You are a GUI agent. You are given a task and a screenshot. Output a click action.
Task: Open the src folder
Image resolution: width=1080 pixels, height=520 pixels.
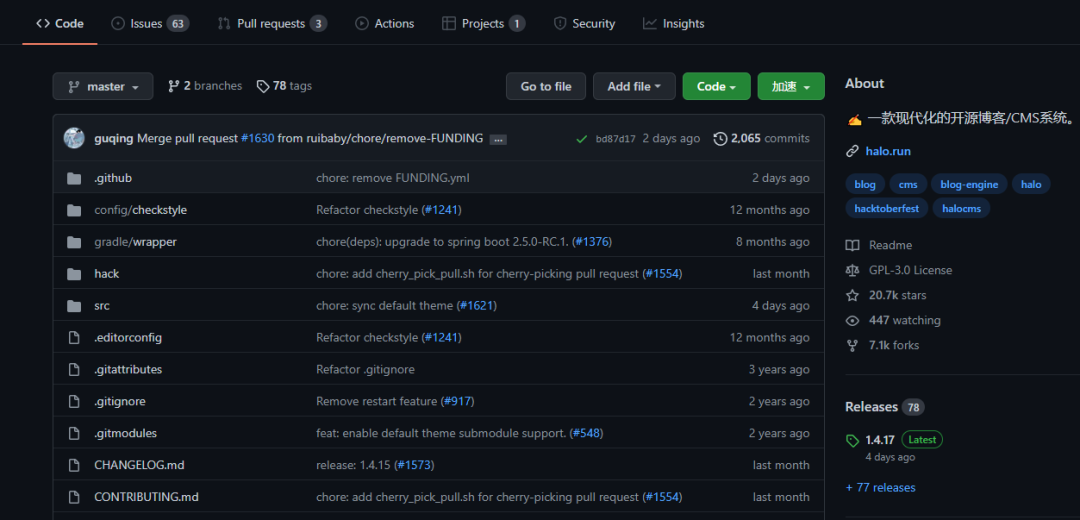tap(102, 306)
